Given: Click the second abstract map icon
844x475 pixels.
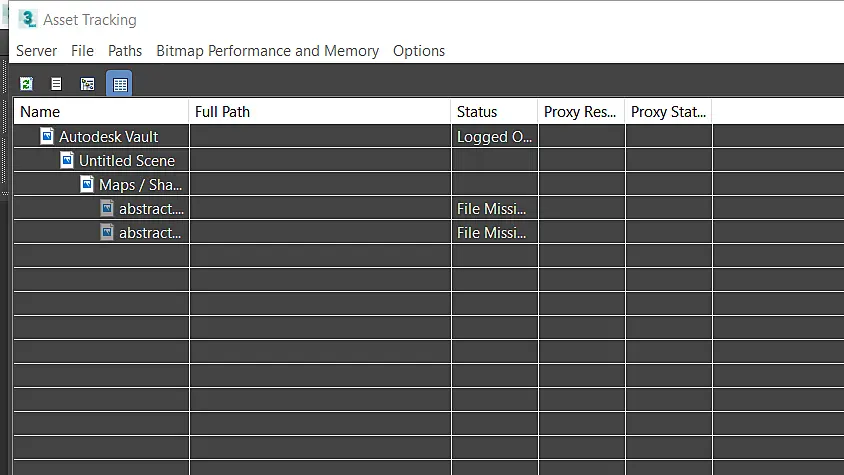Looking at the screenshot, I should click(107, 232).
